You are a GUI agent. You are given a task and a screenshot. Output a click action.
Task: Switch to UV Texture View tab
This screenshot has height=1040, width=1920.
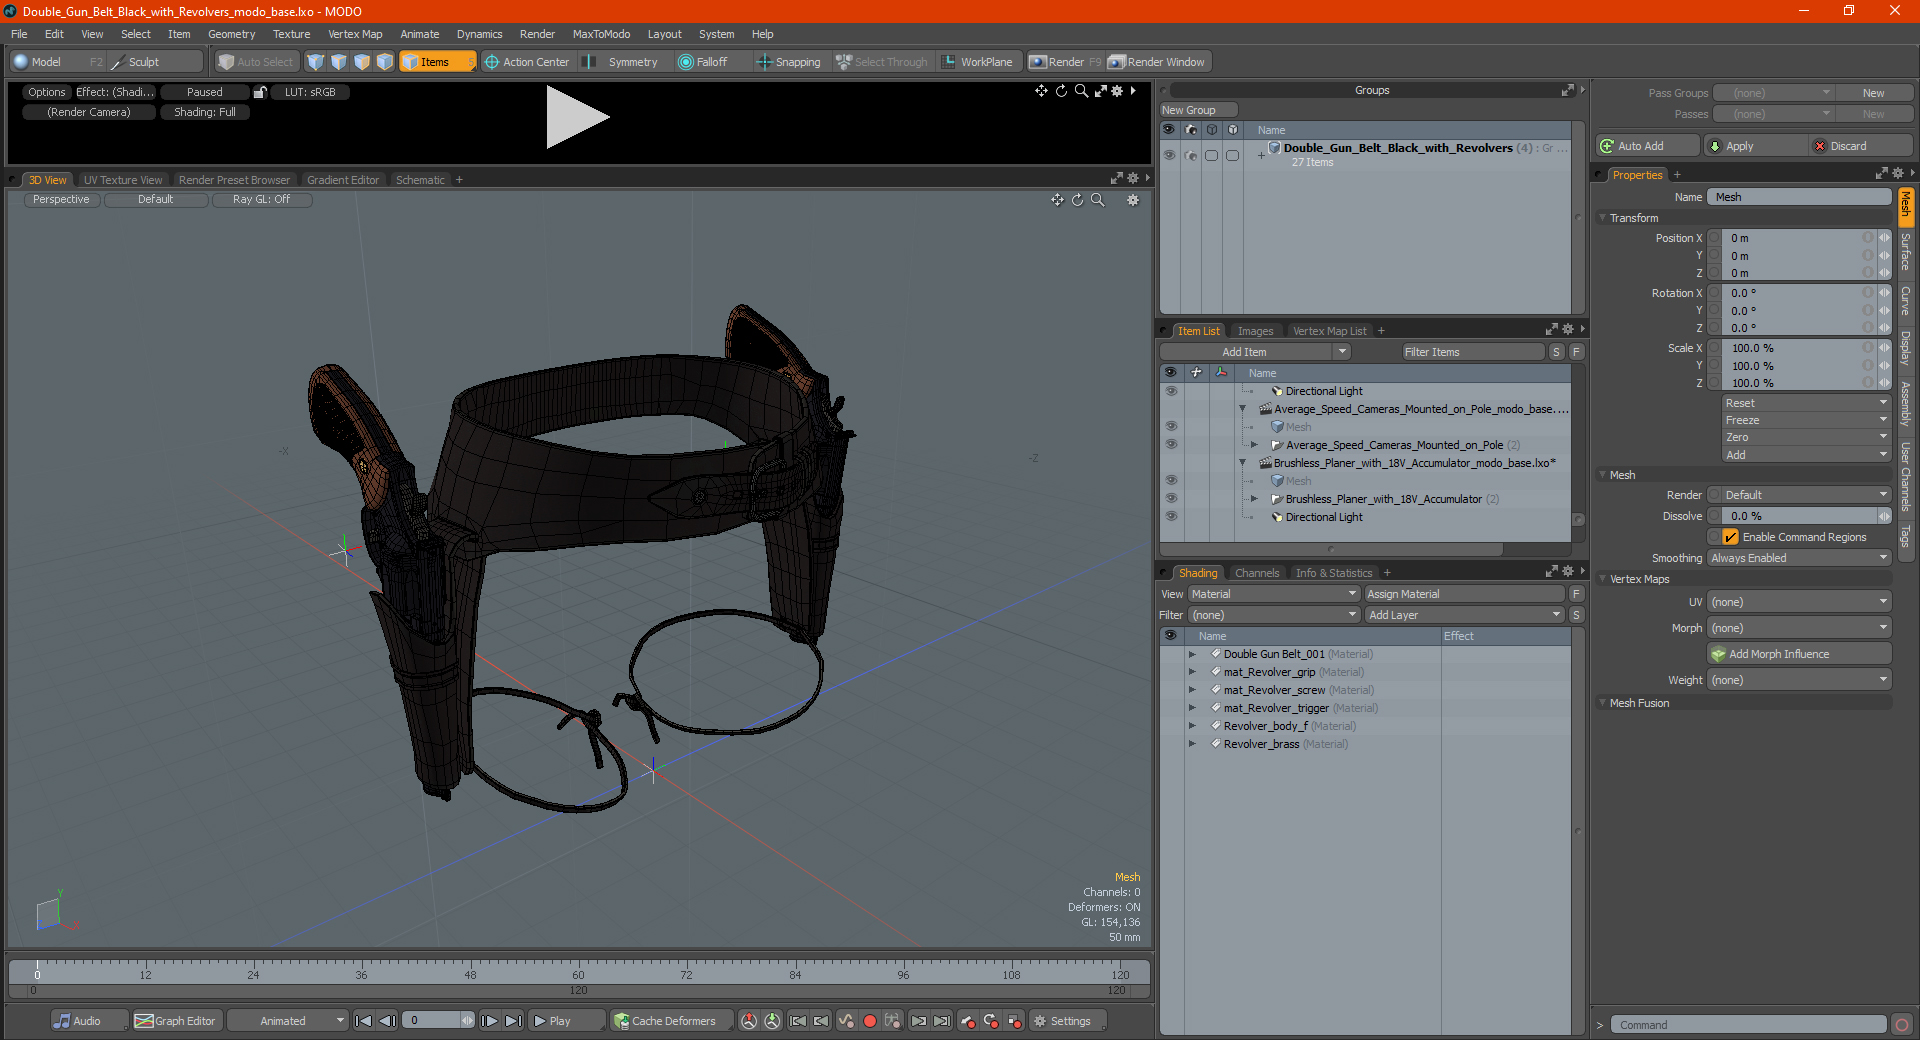[x=123, y=180]
